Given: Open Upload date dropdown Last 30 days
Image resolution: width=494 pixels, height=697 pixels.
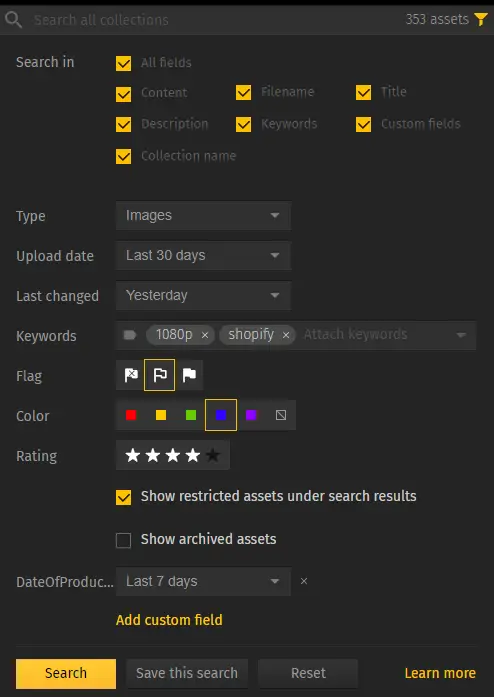Looking at the screenshot, I should point(203,256).
